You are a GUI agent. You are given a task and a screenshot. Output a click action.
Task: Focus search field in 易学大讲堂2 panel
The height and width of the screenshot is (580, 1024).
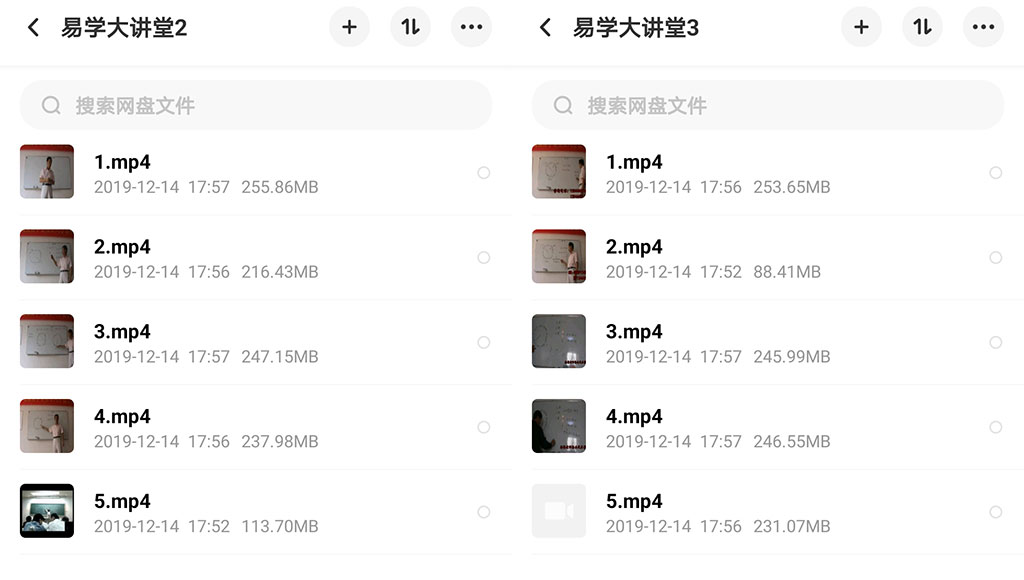[x=256, y=105]
